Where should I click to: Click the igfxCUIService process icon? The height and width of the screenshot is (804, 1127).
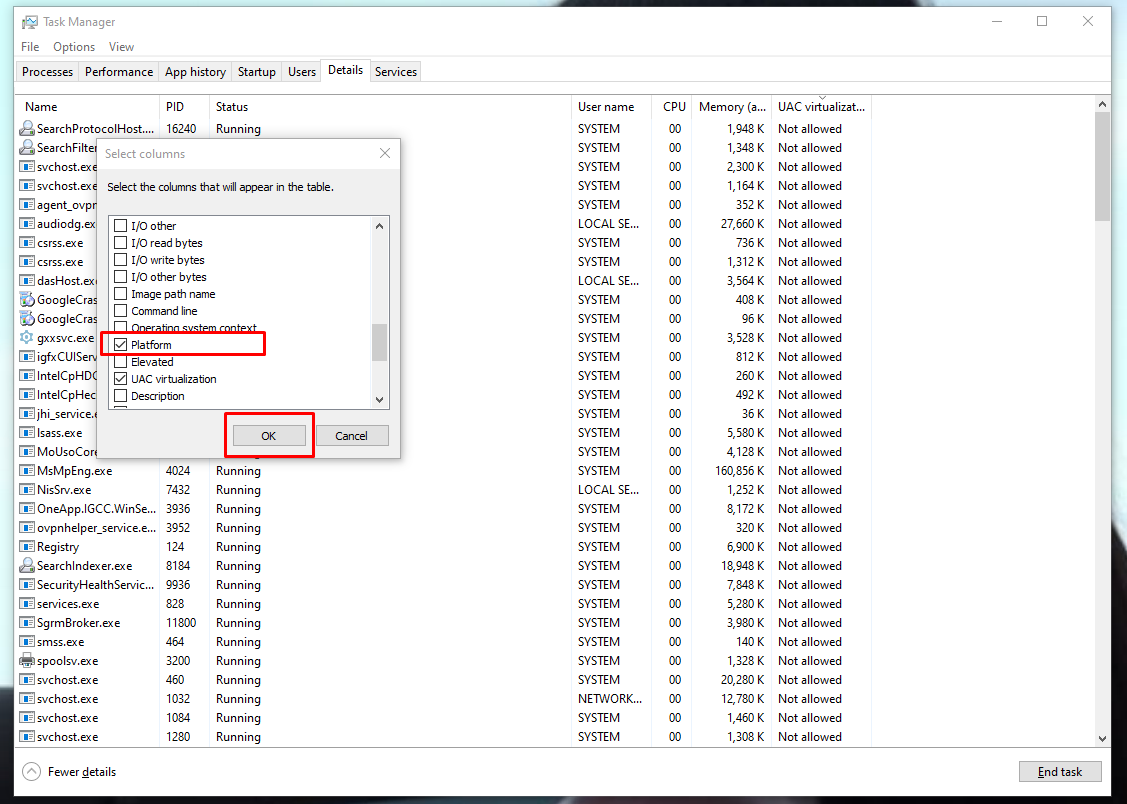pos(27,356)
